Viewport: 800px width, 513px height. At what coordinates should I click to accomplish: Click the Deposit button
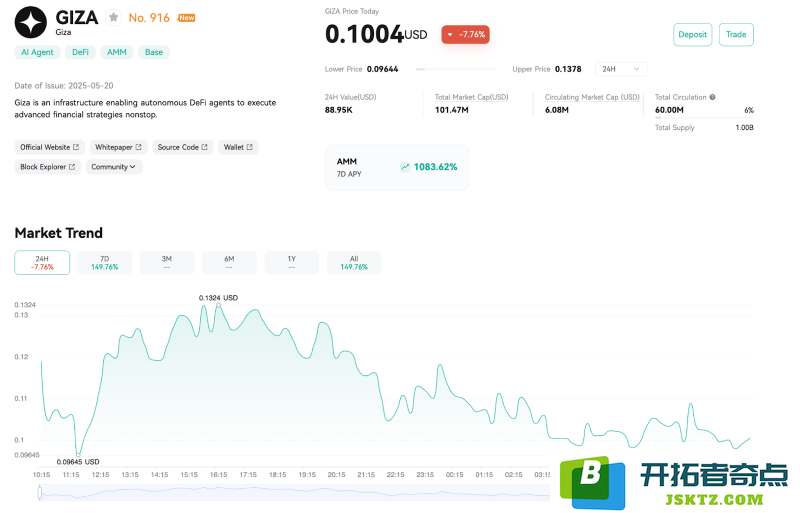tap(692, 35)
